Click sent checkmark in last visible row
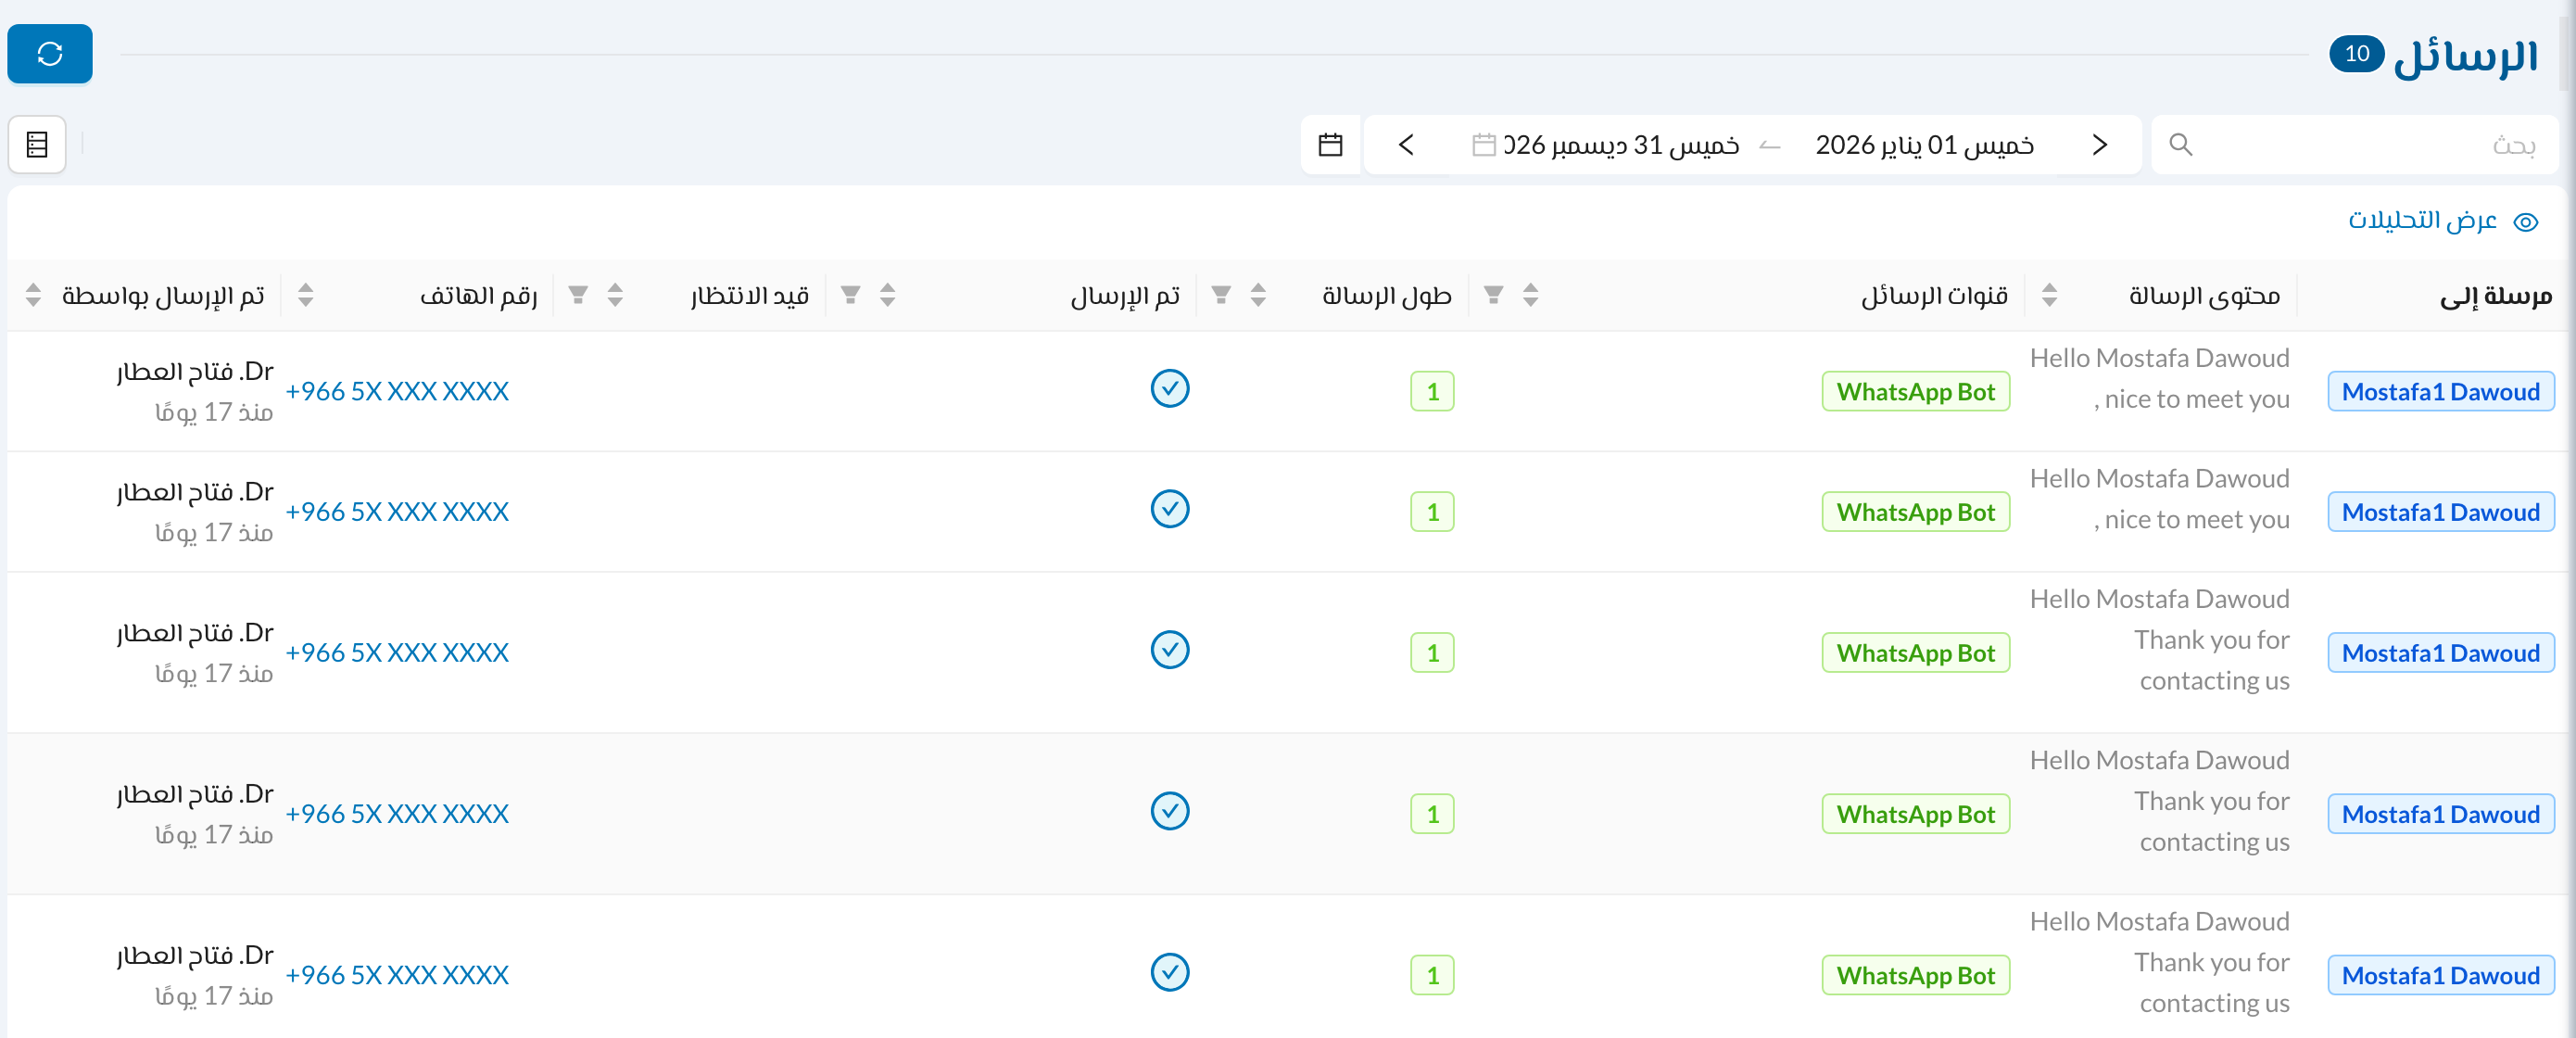The width and height of the screenshot is (2576, 1038). (x=1169, y=973)
